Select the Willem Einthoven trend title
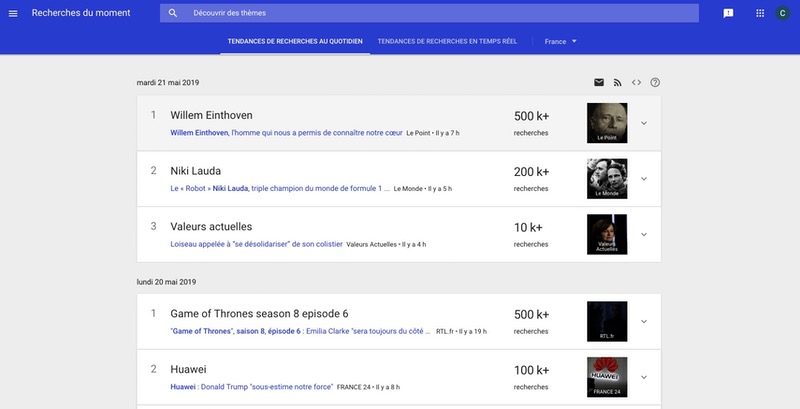Viewport: 800px width, 409px height. pyautogui.click(x=211, y=115)
